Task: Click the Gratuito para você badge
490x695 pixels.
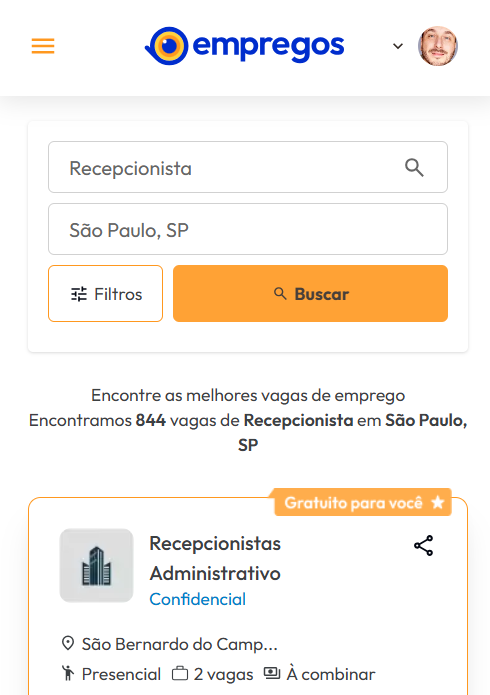Action: (363, 503)
